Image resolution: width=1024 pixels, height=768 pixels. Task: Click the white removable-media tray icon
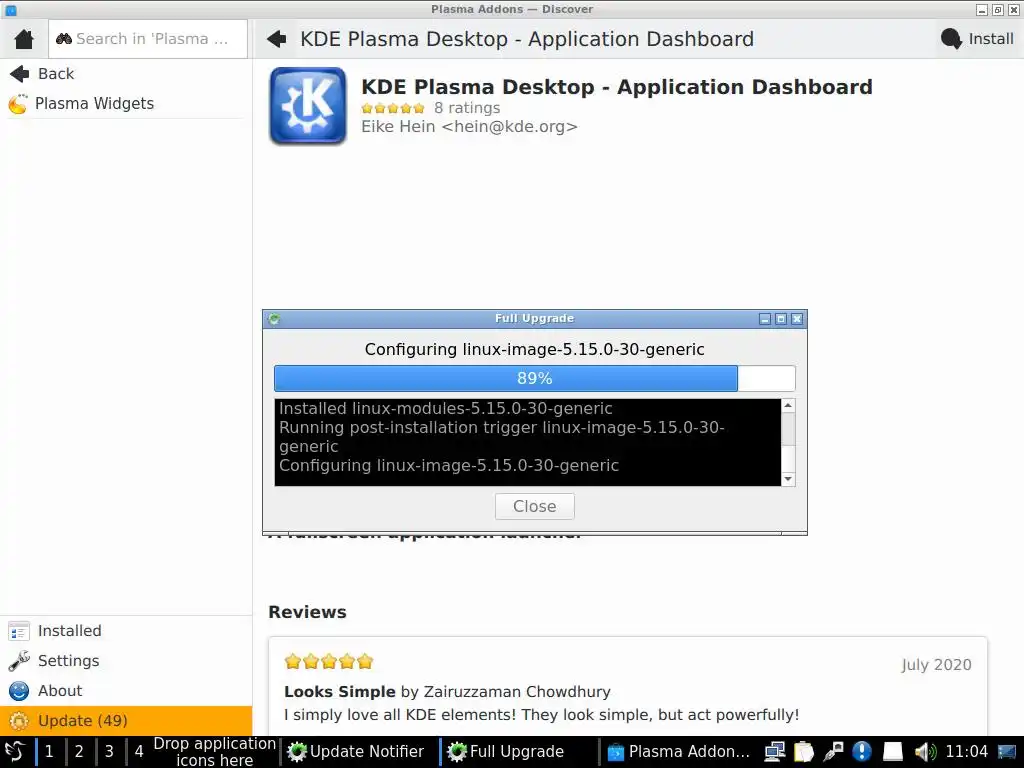pyautogui.click(x=893, y=752)
